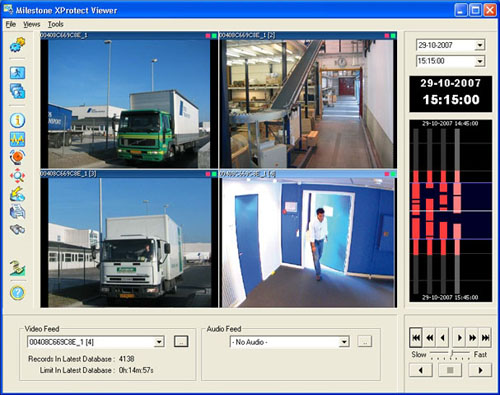Select the white truck camera view
Screen dimensions: 500x395
pos(129,242)
